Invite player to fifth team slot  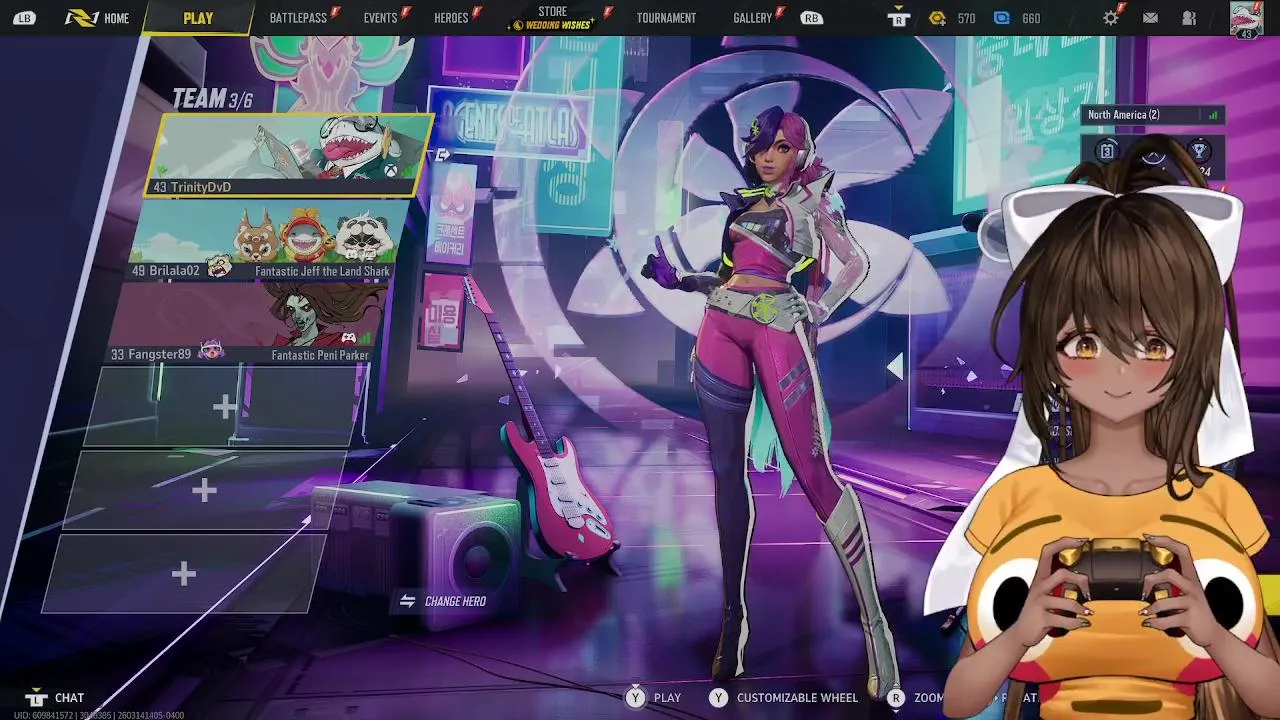(205, 490)
